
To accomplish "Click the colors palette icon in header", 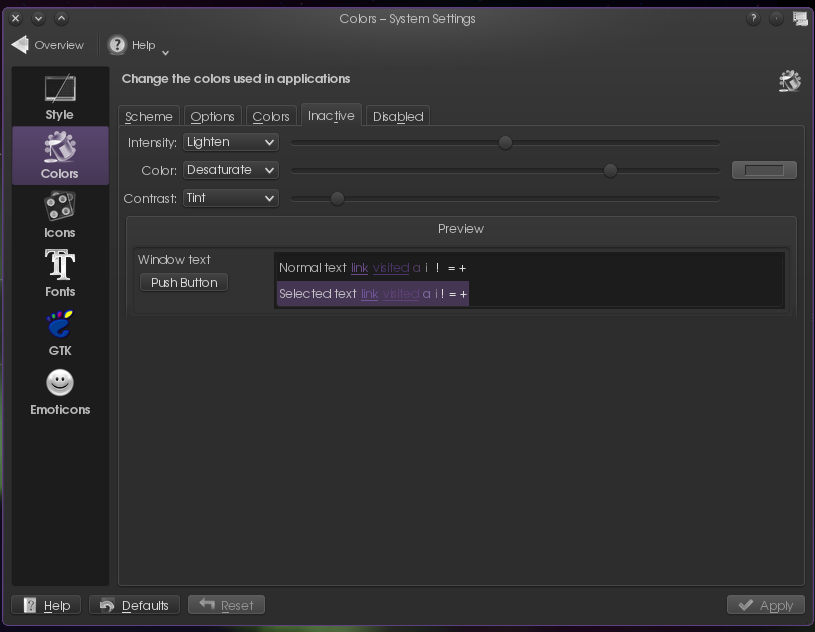I will click(790, 81).
